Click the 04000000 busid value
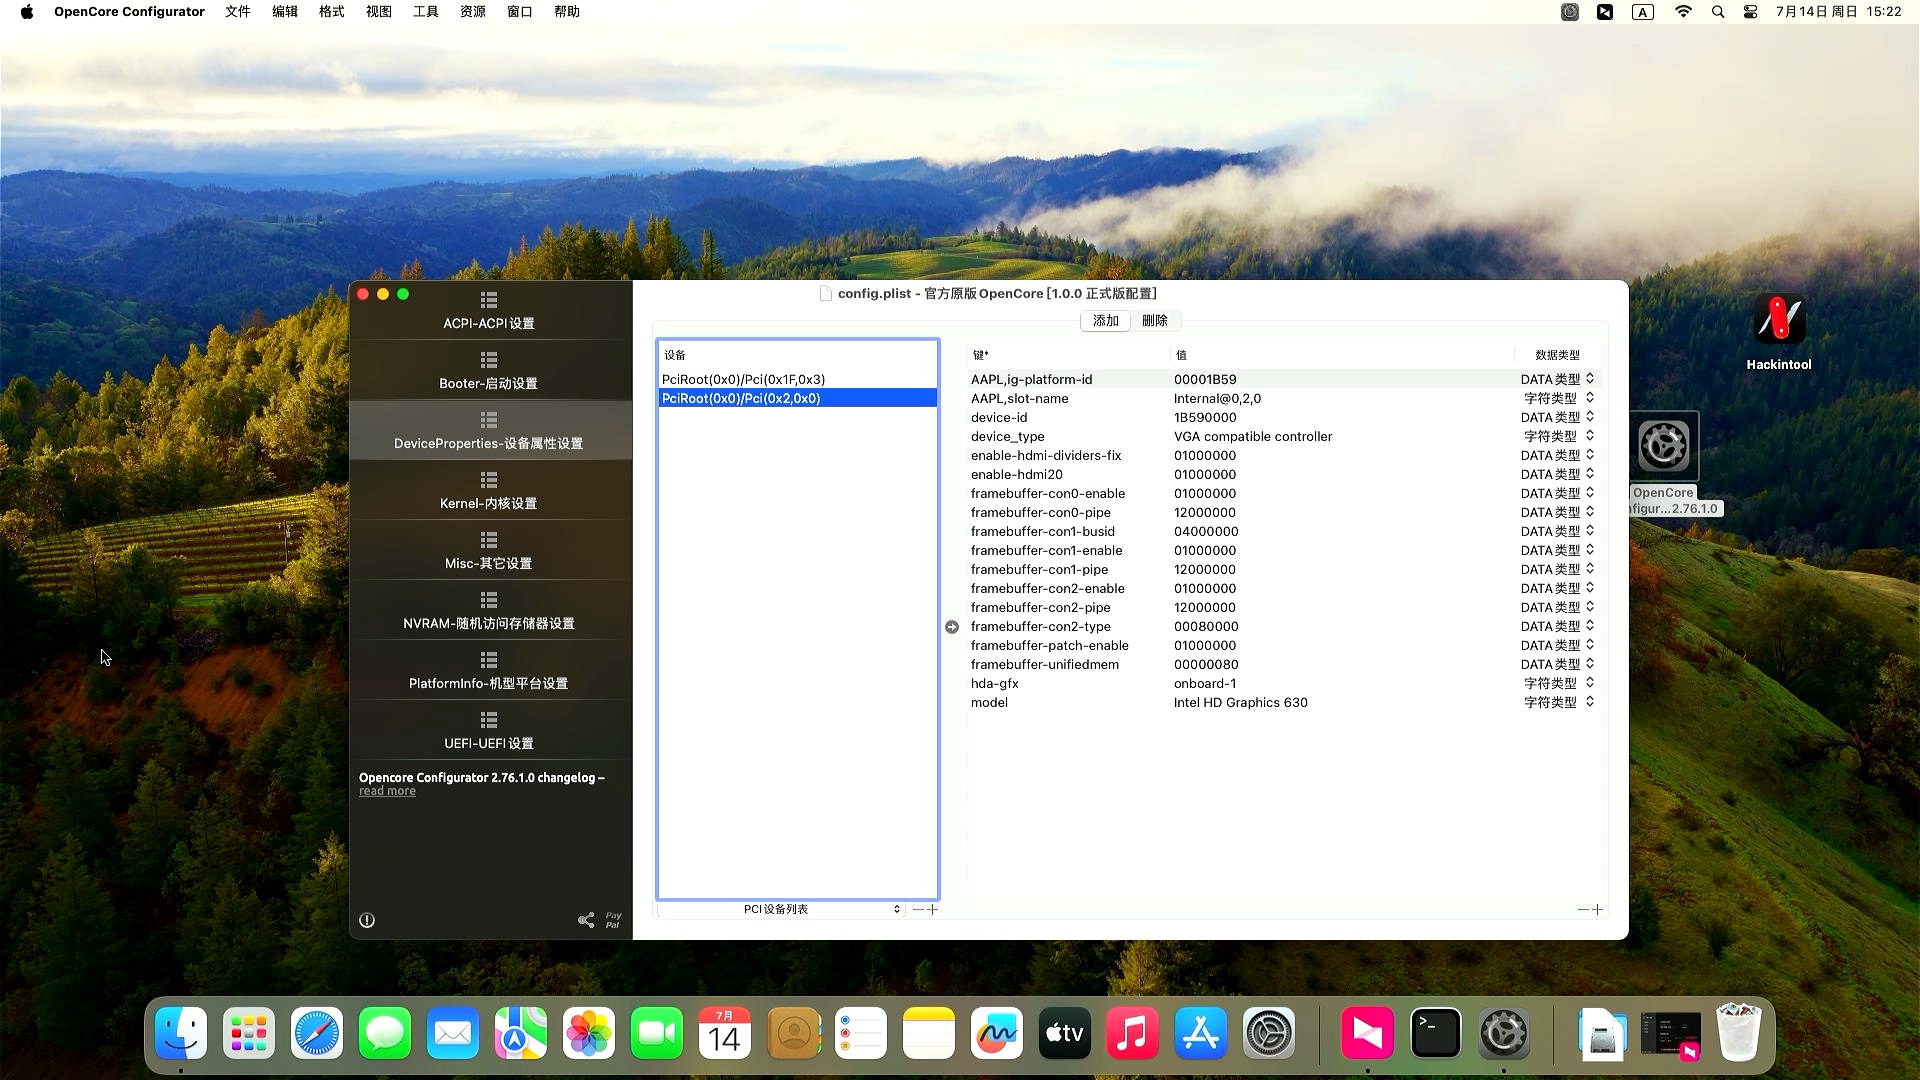 click(1206, 532)
